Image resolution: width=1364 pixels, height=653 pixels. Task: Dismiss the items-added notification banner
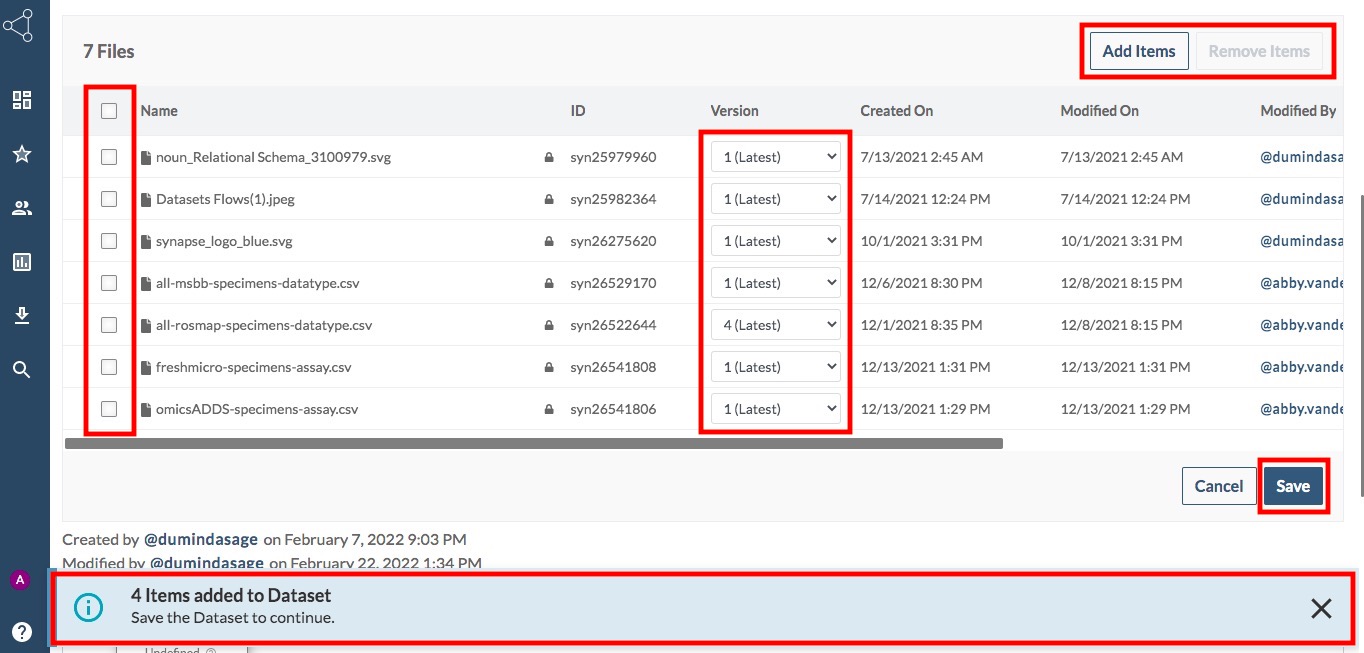click(1320, 607)
